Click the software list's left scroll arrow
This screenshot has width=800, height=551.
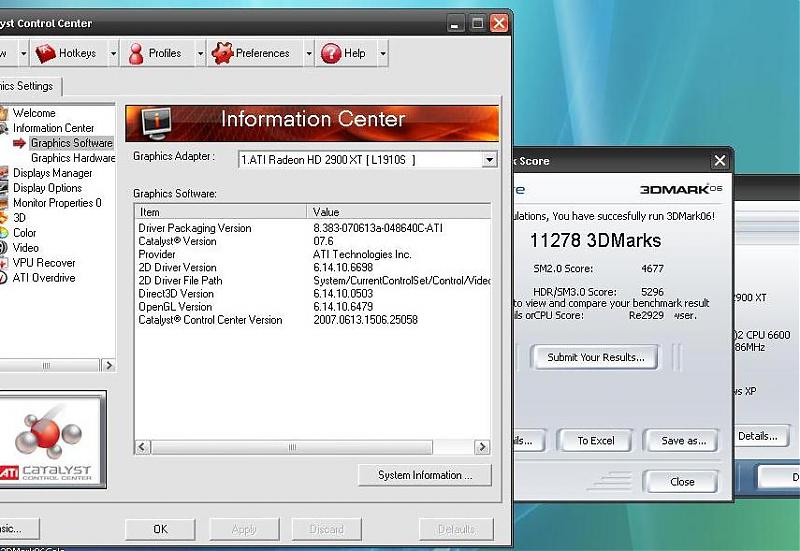coord(142,447)
